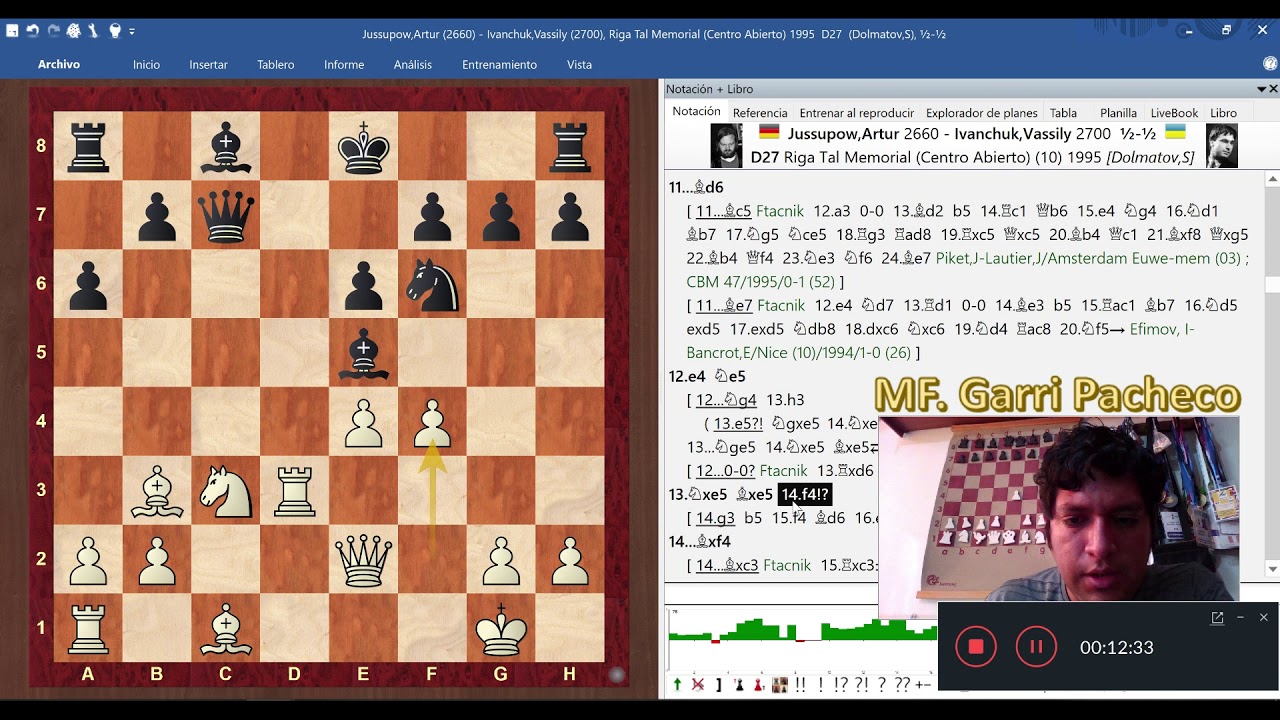The image size is (1280, 720).
Task: Pop out the recorder widget window
Action: [1217, 618]
